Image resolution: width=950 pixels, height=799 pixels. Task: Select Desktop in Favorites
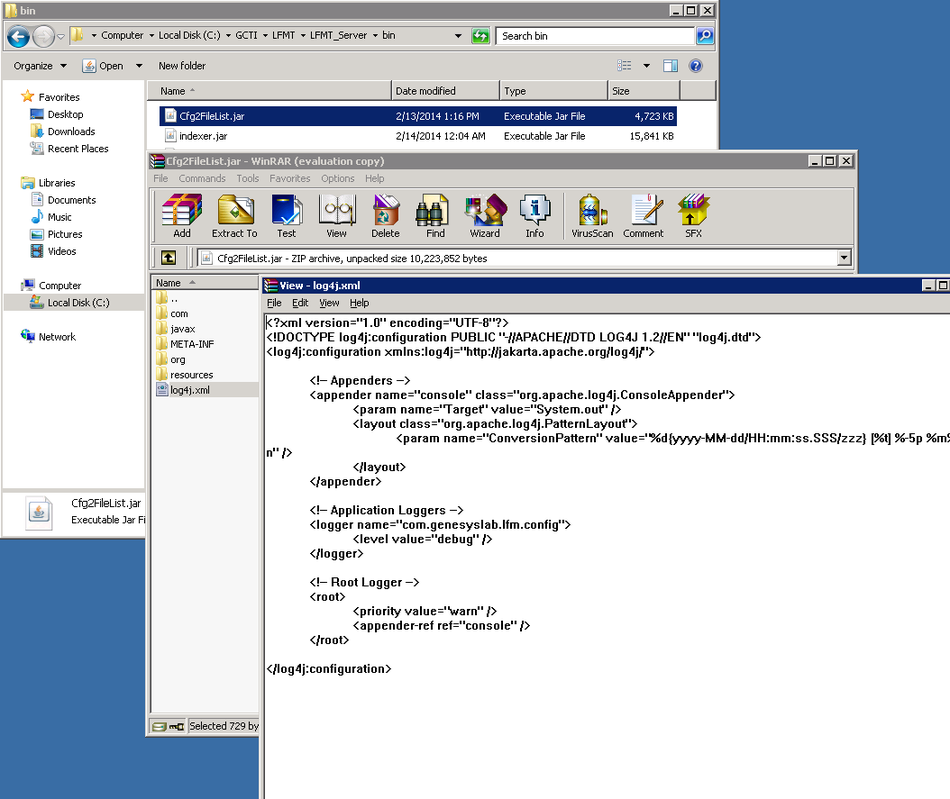point(65,114)
